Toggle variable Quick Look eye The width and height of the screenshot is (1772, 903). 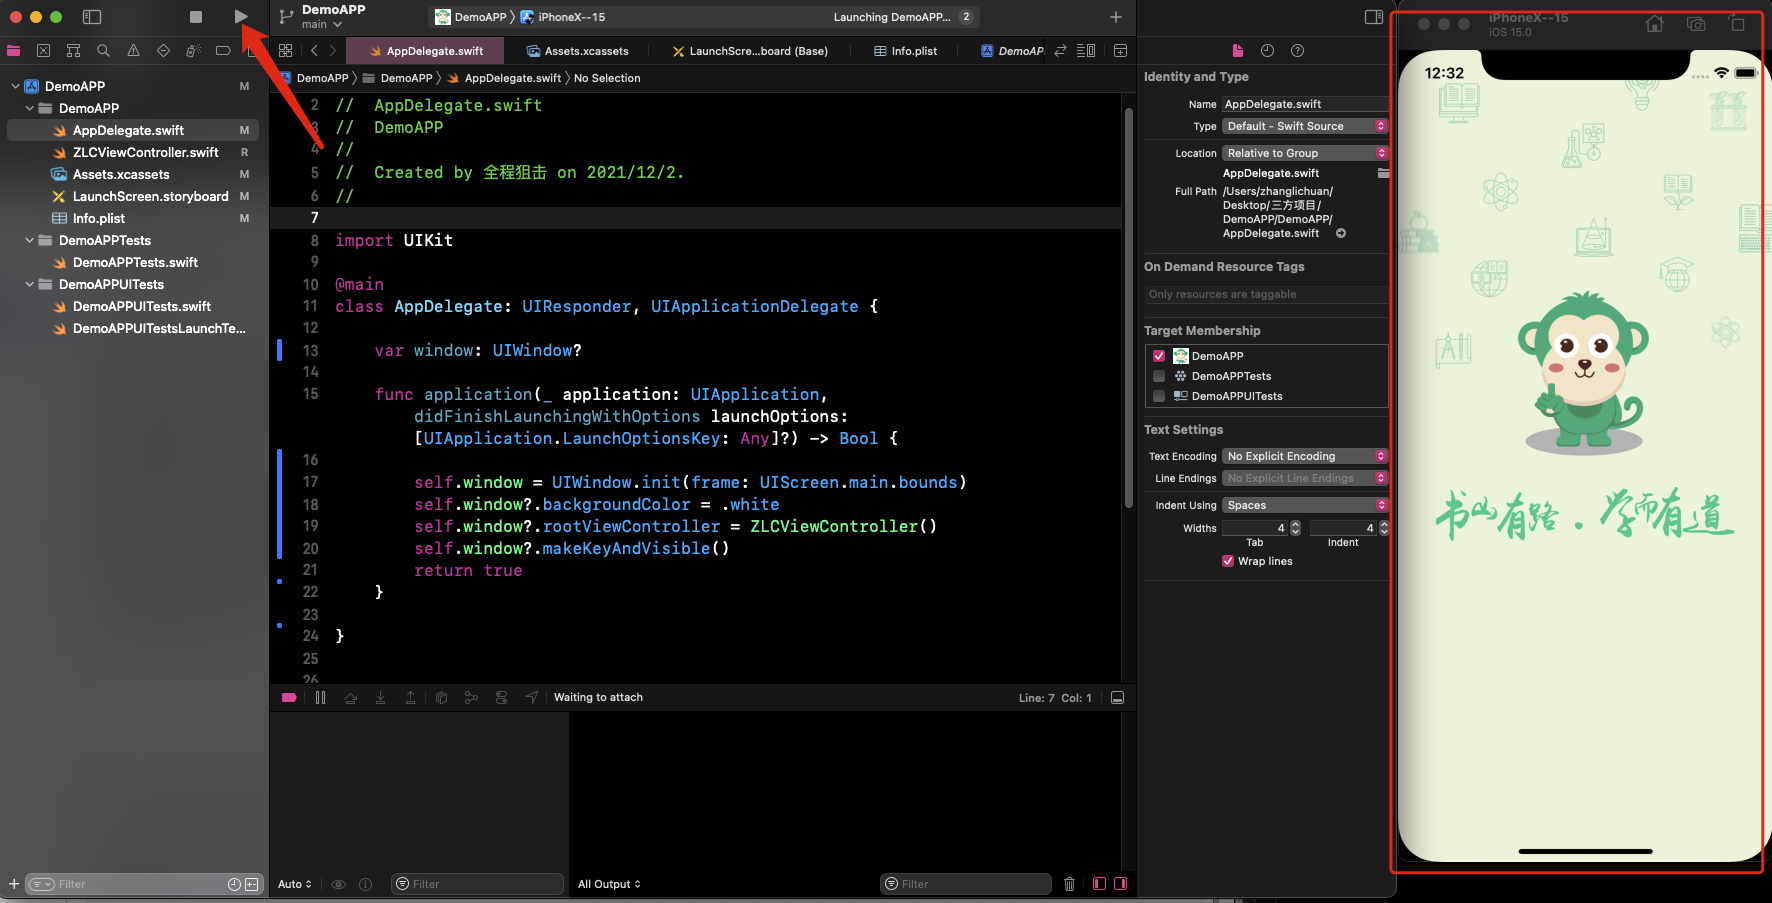tap(338, 884)
